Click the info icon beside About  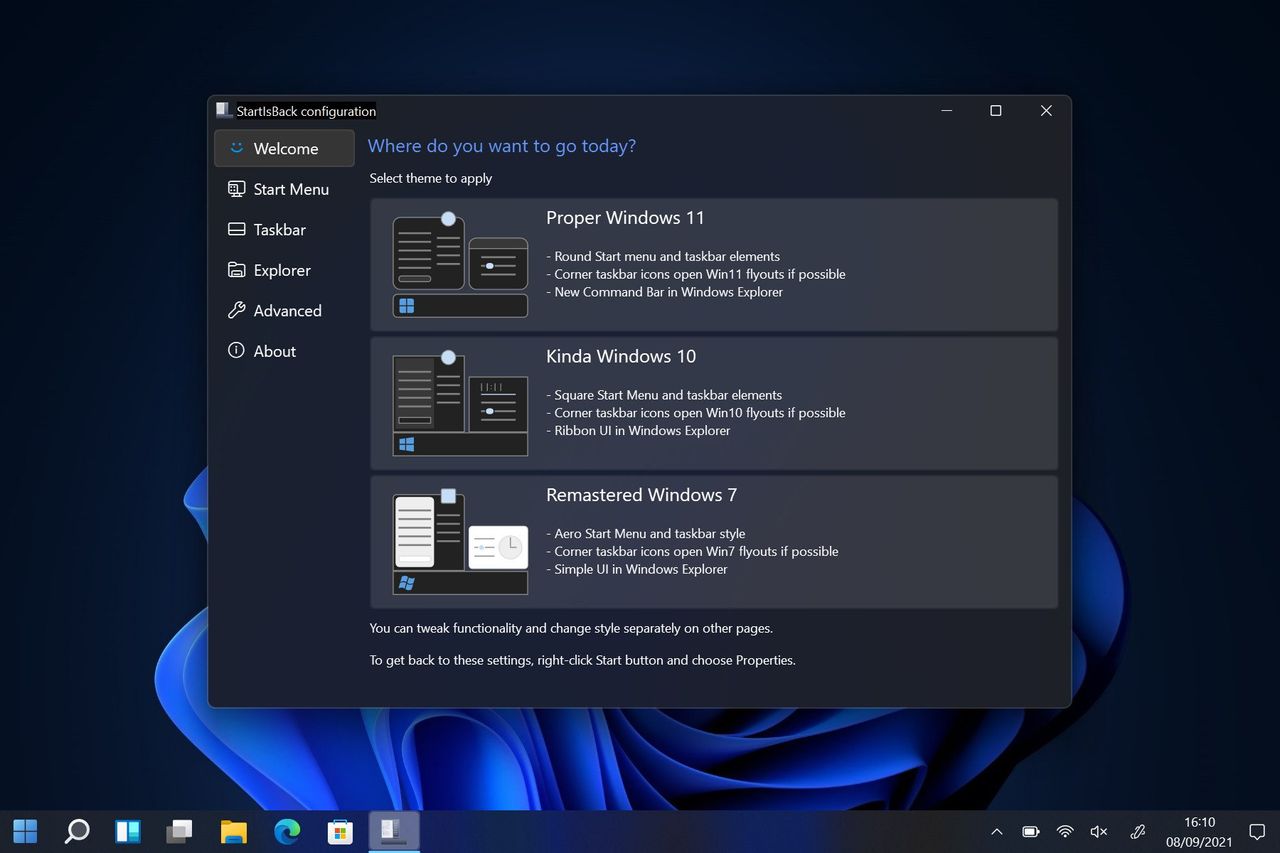point(237,351)
